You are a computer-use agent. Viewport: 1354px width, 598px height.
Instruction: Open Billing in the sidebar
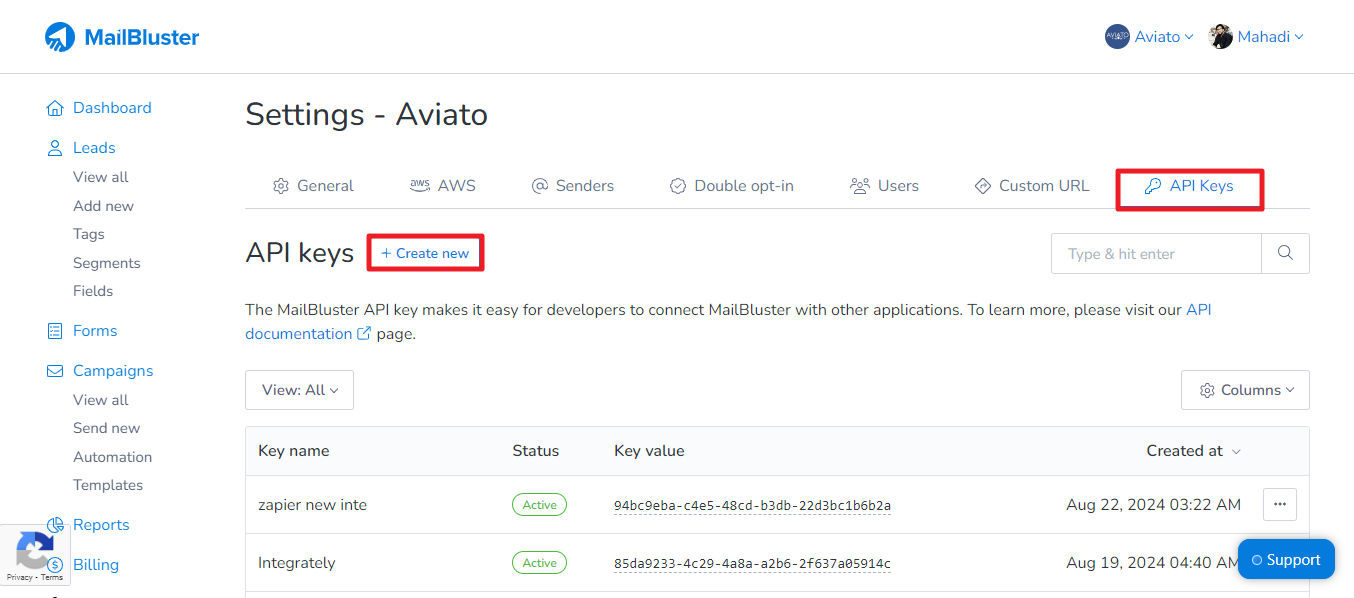[x=96, y=565]
